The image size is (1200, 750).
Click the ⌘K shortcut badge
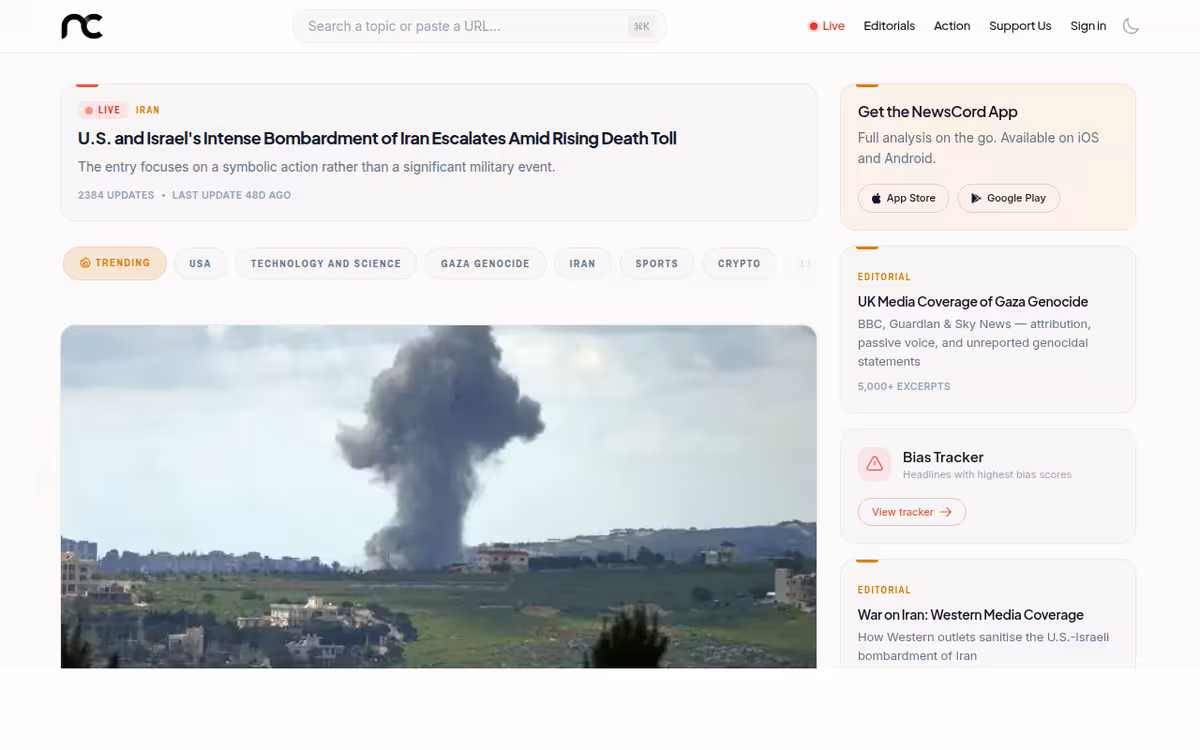[x=642, y=27]
